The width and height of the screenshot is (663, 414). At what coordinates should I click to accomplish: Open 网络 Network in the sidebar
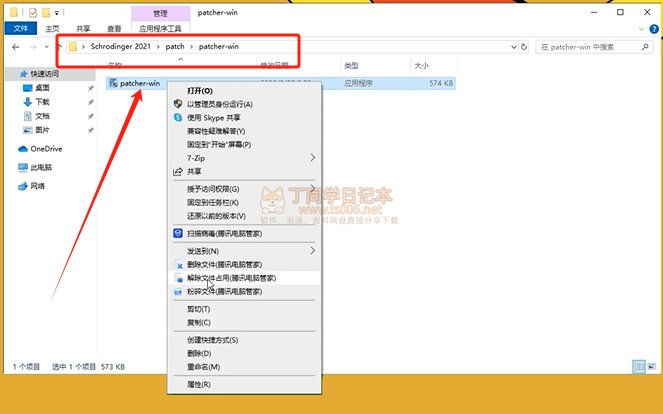coord(38,186)
